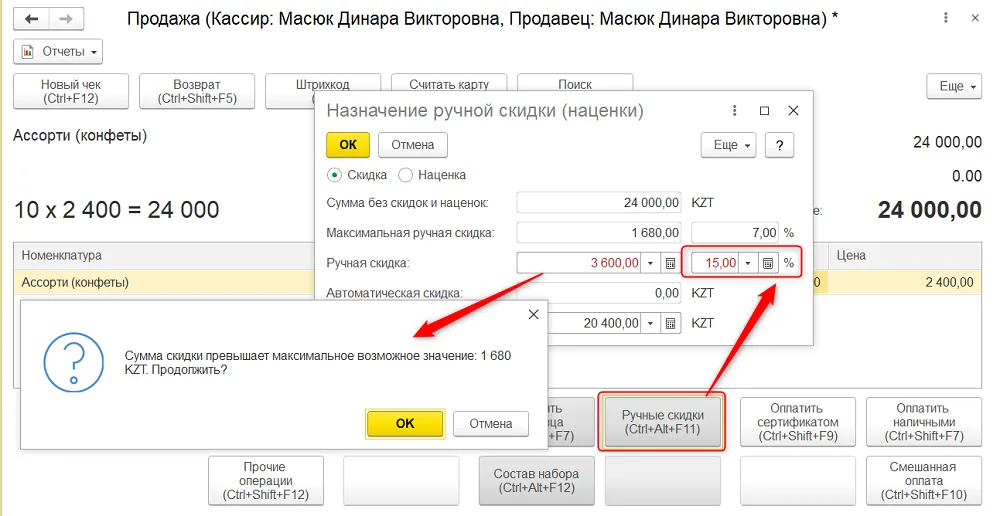Expand the dialog Еще menu

point(729,145)
